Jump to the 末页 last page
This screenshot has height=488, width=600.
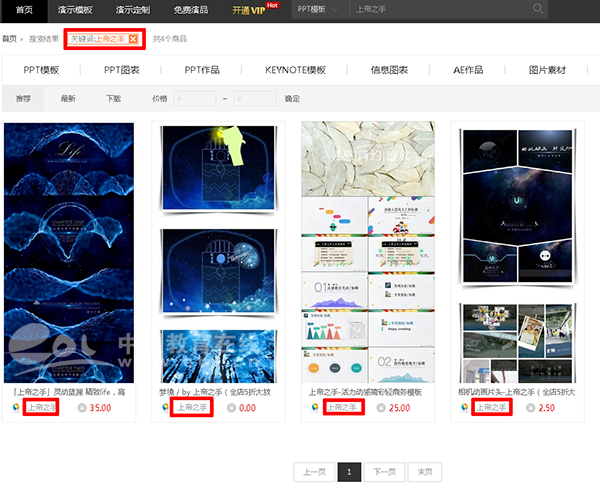tap(425, 472)
